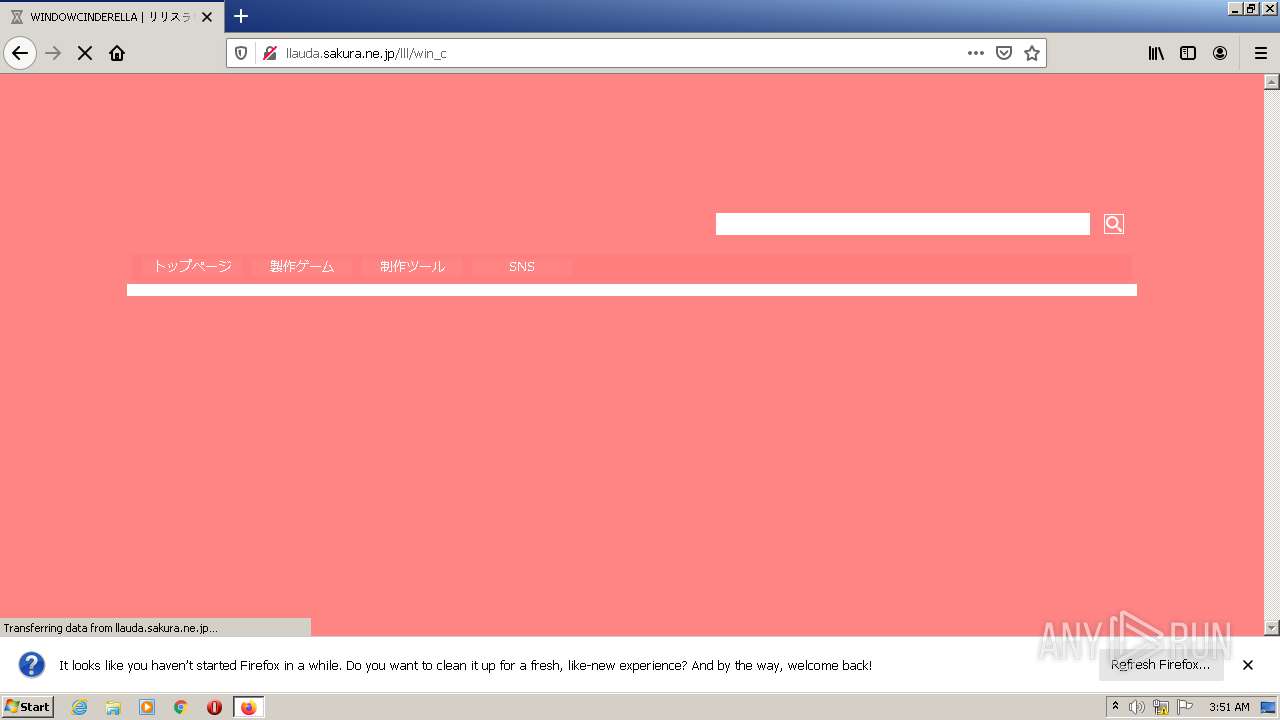Open Opera from the taskbar
The height and width of the screenshot is (720, 1280).
tap(214, 707)
